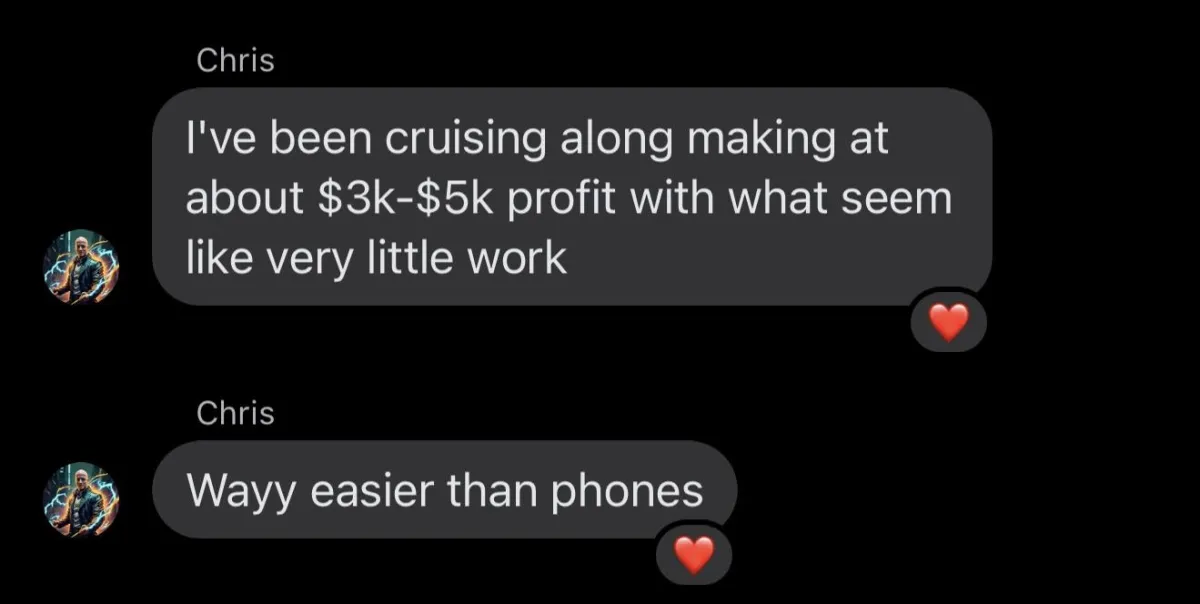This screenshot has width=1200, height=604.
Task: Select the "I've been cruising along" message bubble
Action: [571, 197]
